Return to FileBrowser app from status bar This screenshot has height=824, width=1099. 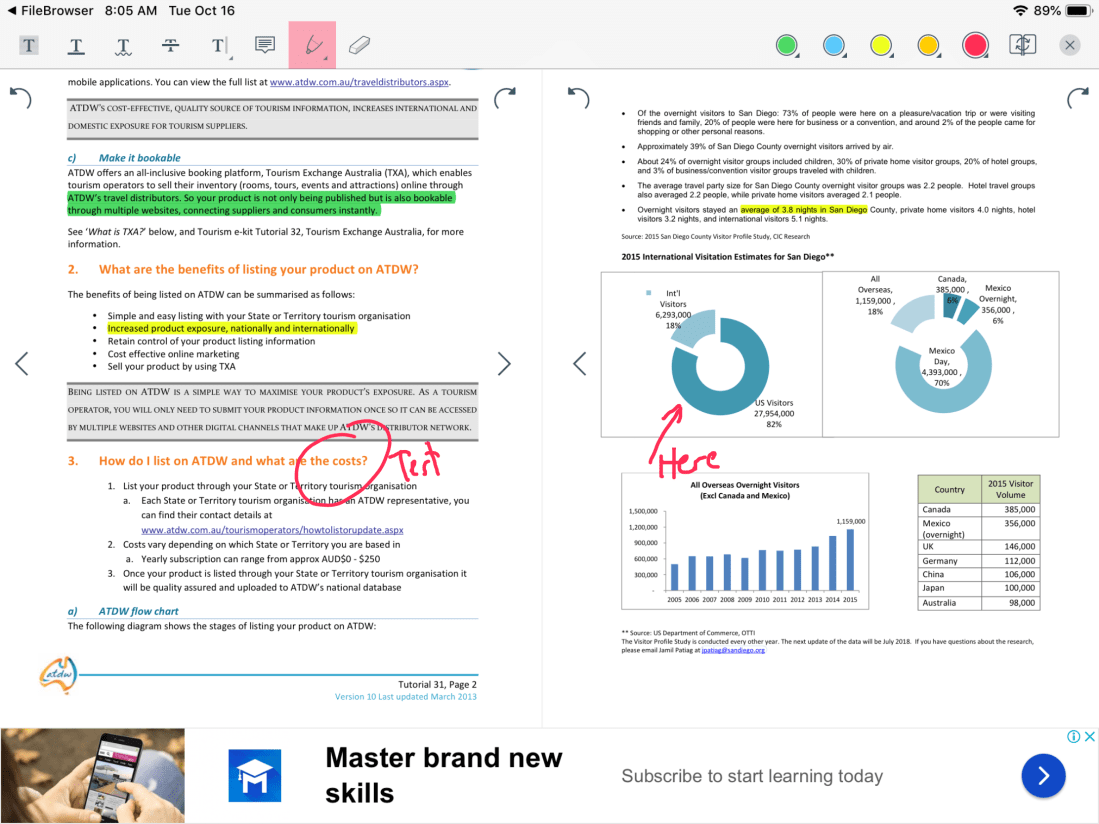tap(48, 11)
